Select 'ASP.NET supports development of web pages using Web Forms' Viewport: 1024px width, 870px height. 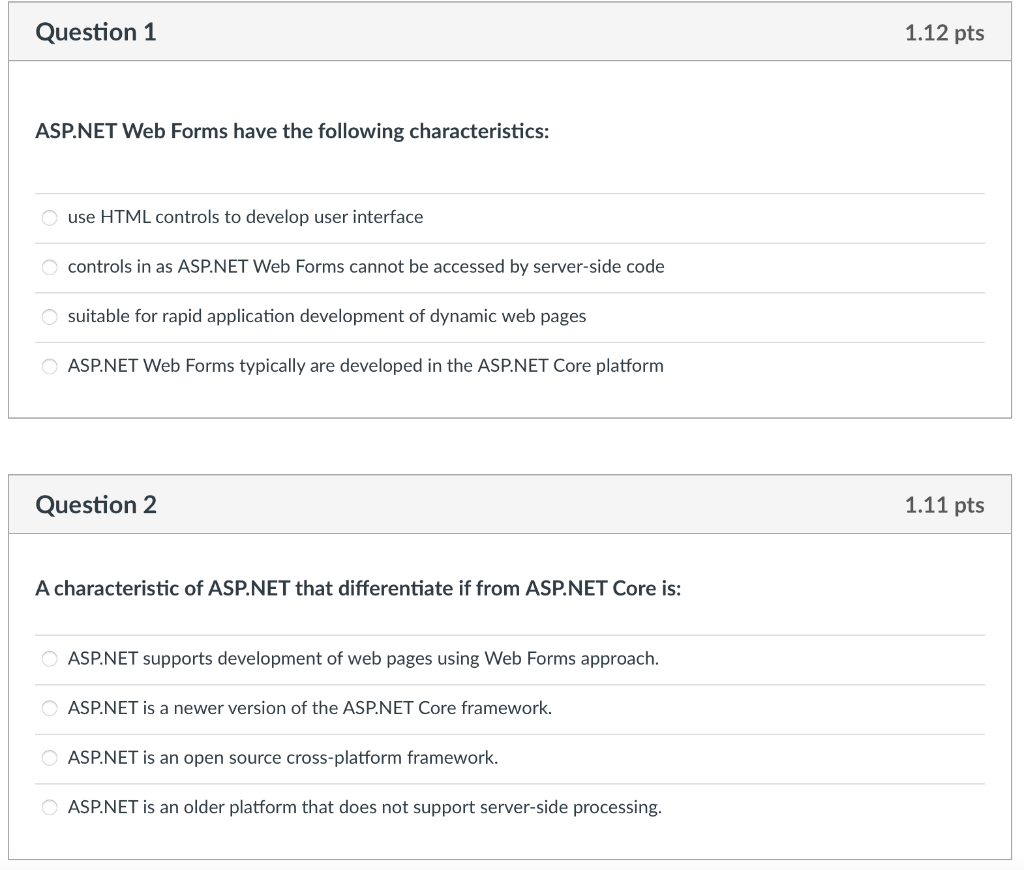[x=362, y=658]
